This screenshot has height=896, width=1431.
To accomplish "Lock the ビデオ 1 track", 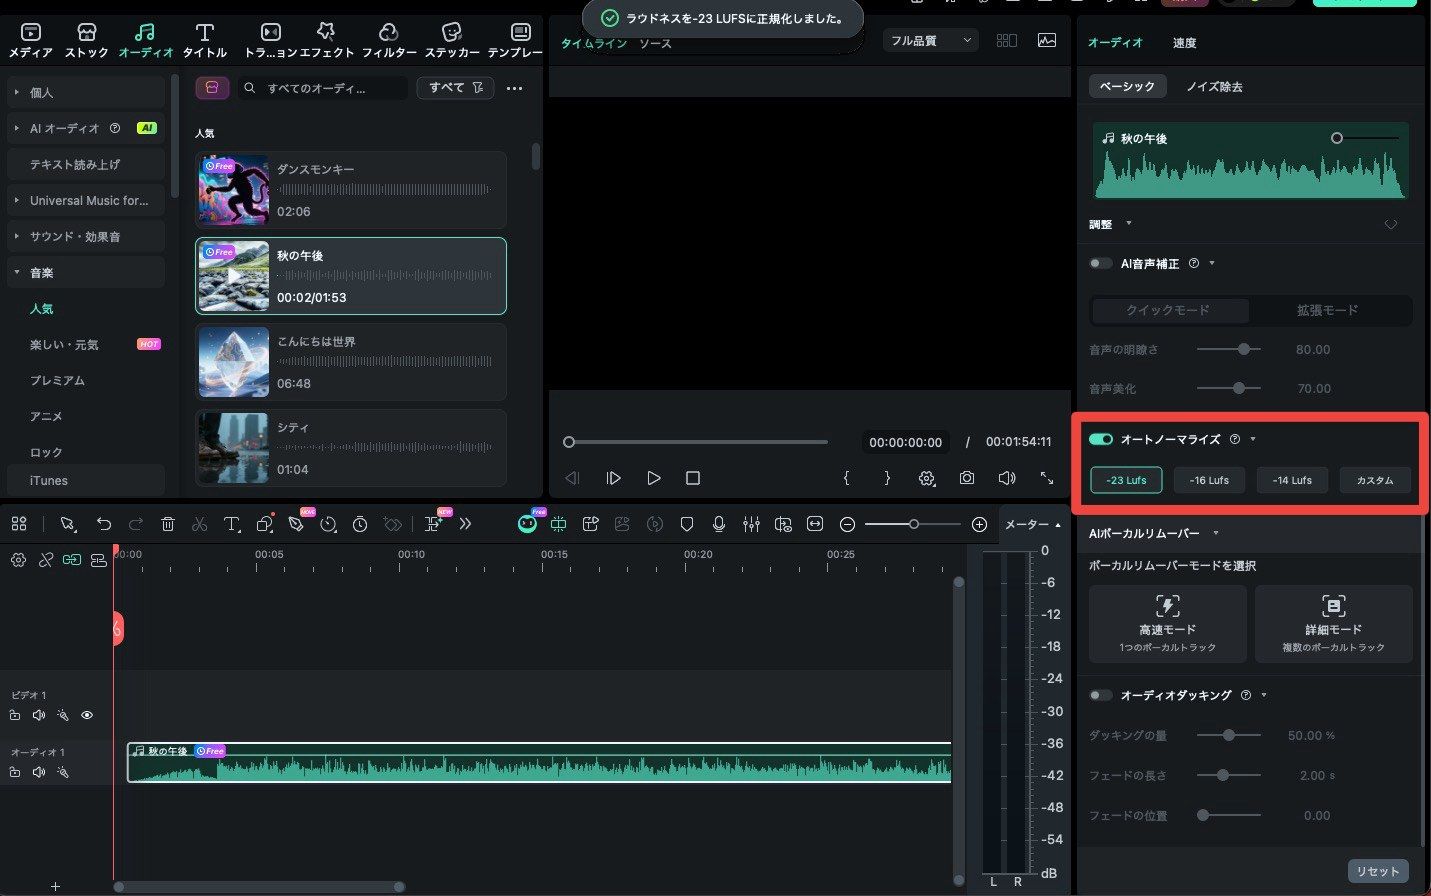I will 15,715.
